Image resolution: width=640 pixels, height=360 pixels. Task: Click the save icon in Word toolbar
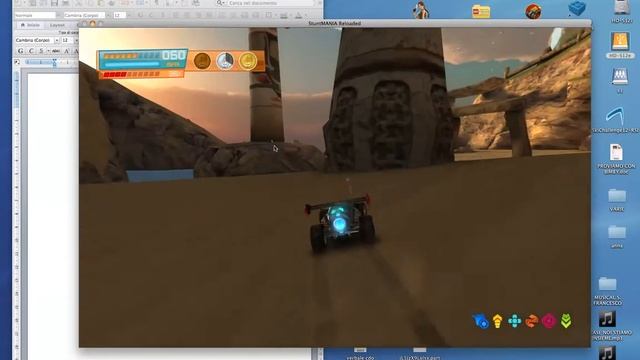coord(54,3)
